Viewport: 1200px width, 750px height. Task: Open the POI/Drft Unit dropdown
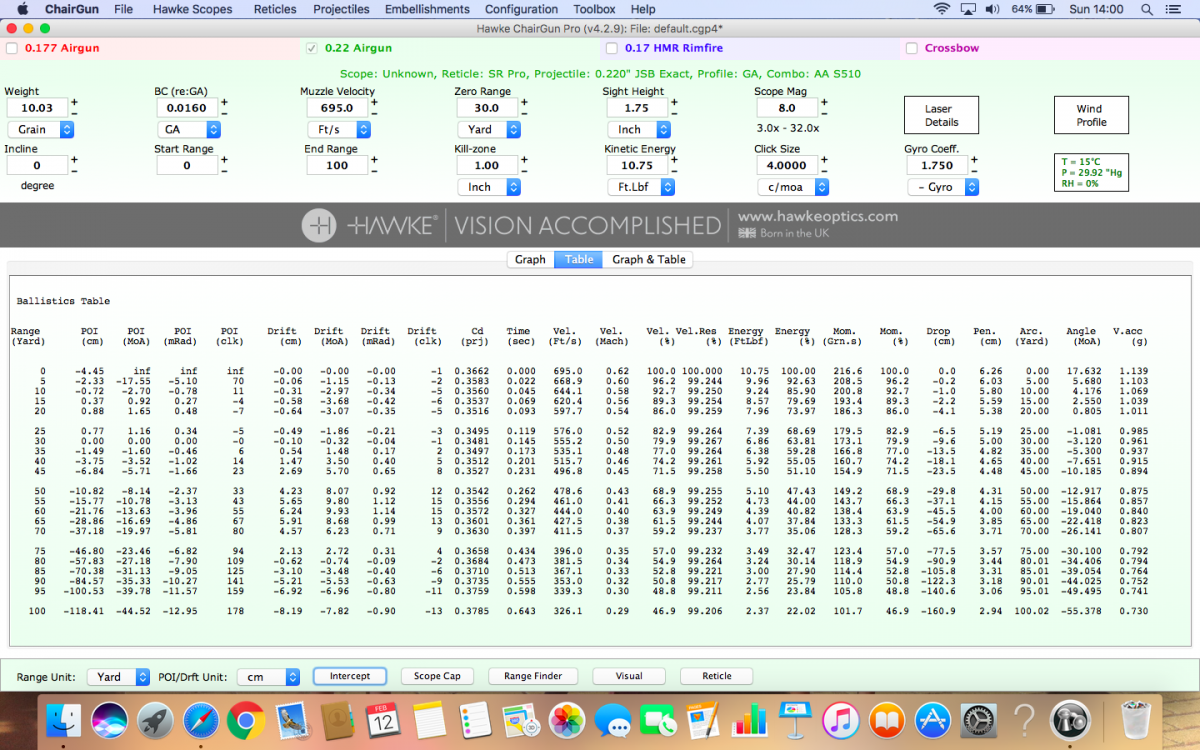(268, 677)
